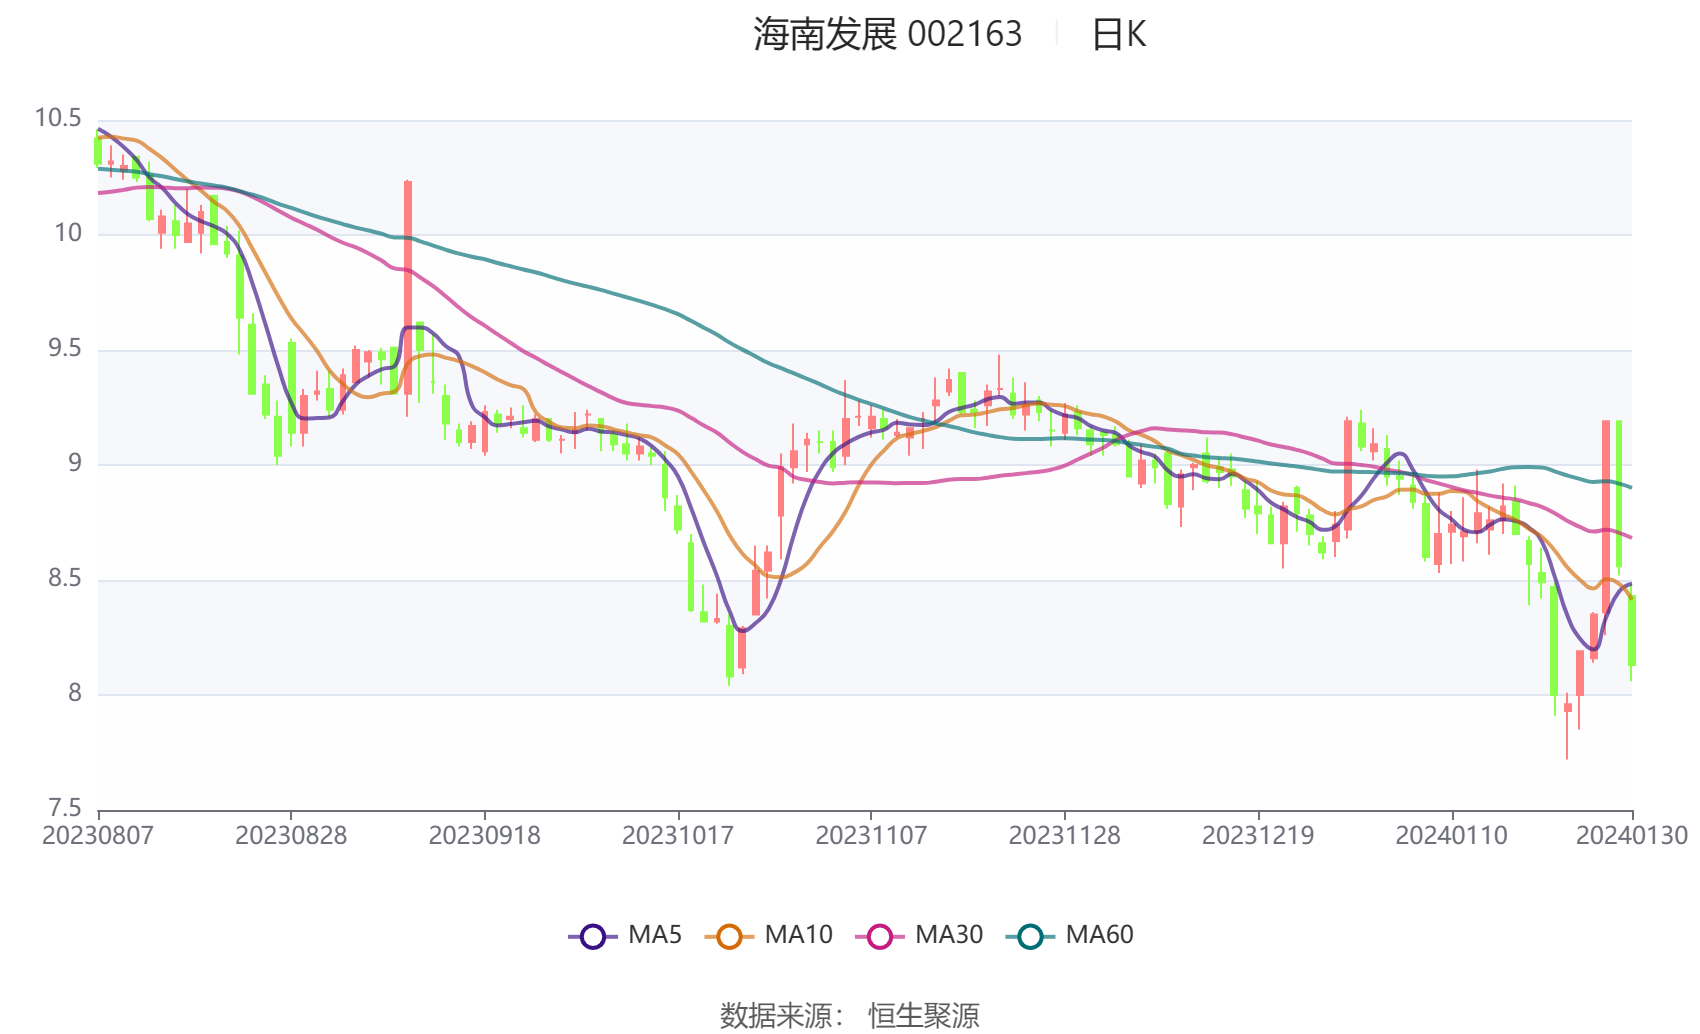The height and width of the screenshot is (1034, 1700).
Task: Select the 20240110 x-axis date label
Action: 1451,836
